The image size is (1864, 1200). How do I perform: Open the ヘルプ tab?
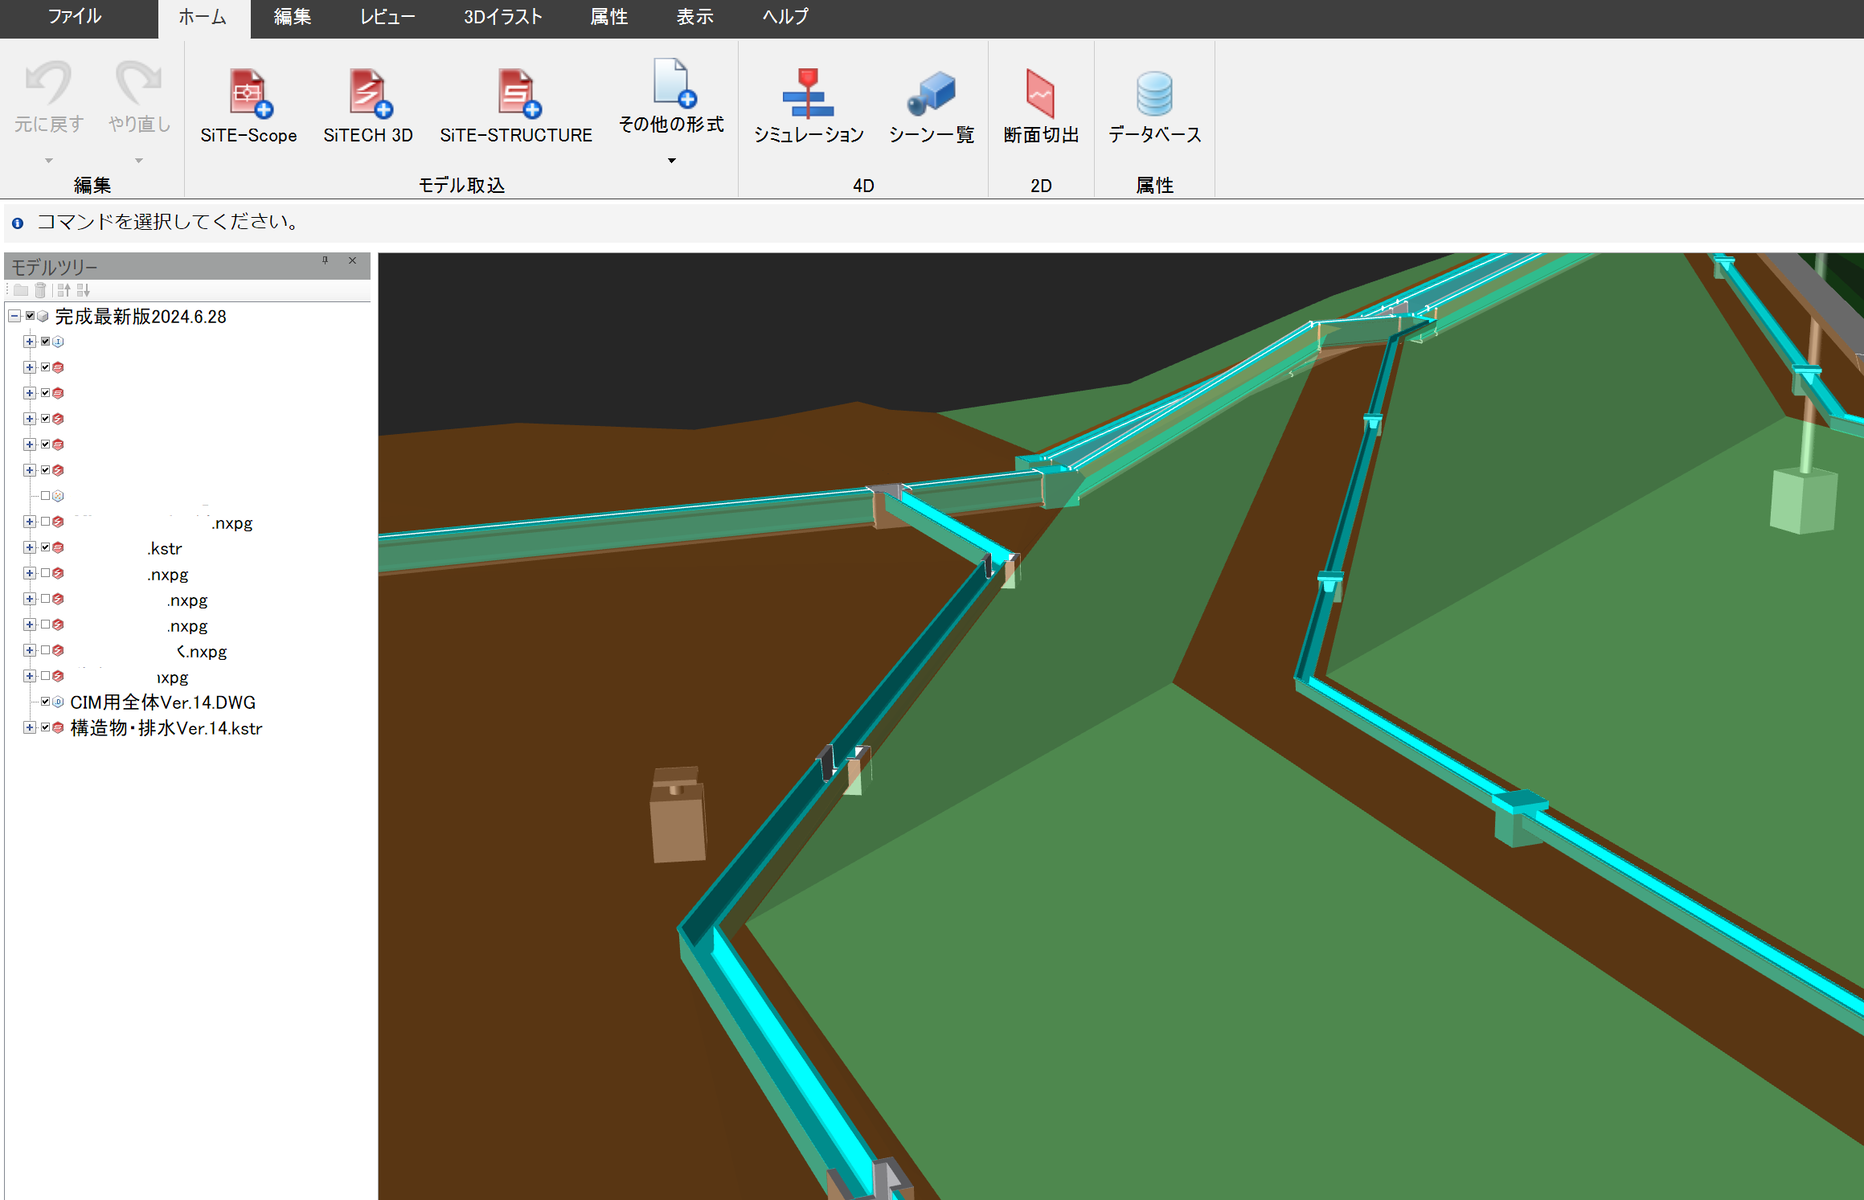click(x=785, y=17)
